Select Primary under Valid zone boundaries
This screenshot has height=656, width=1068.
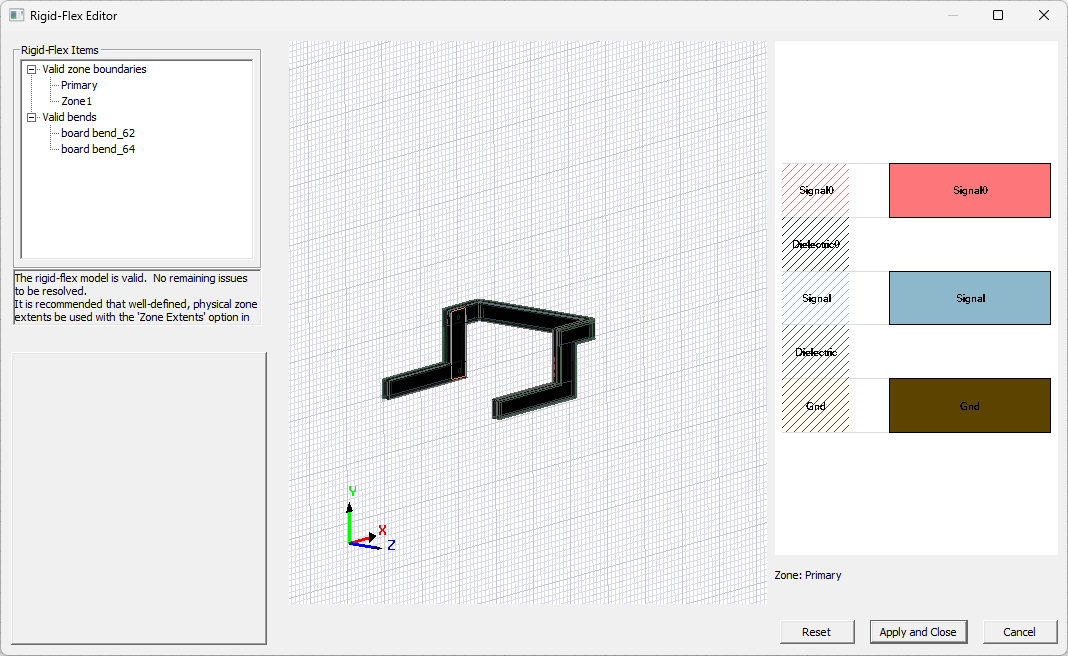click(80, 85)
